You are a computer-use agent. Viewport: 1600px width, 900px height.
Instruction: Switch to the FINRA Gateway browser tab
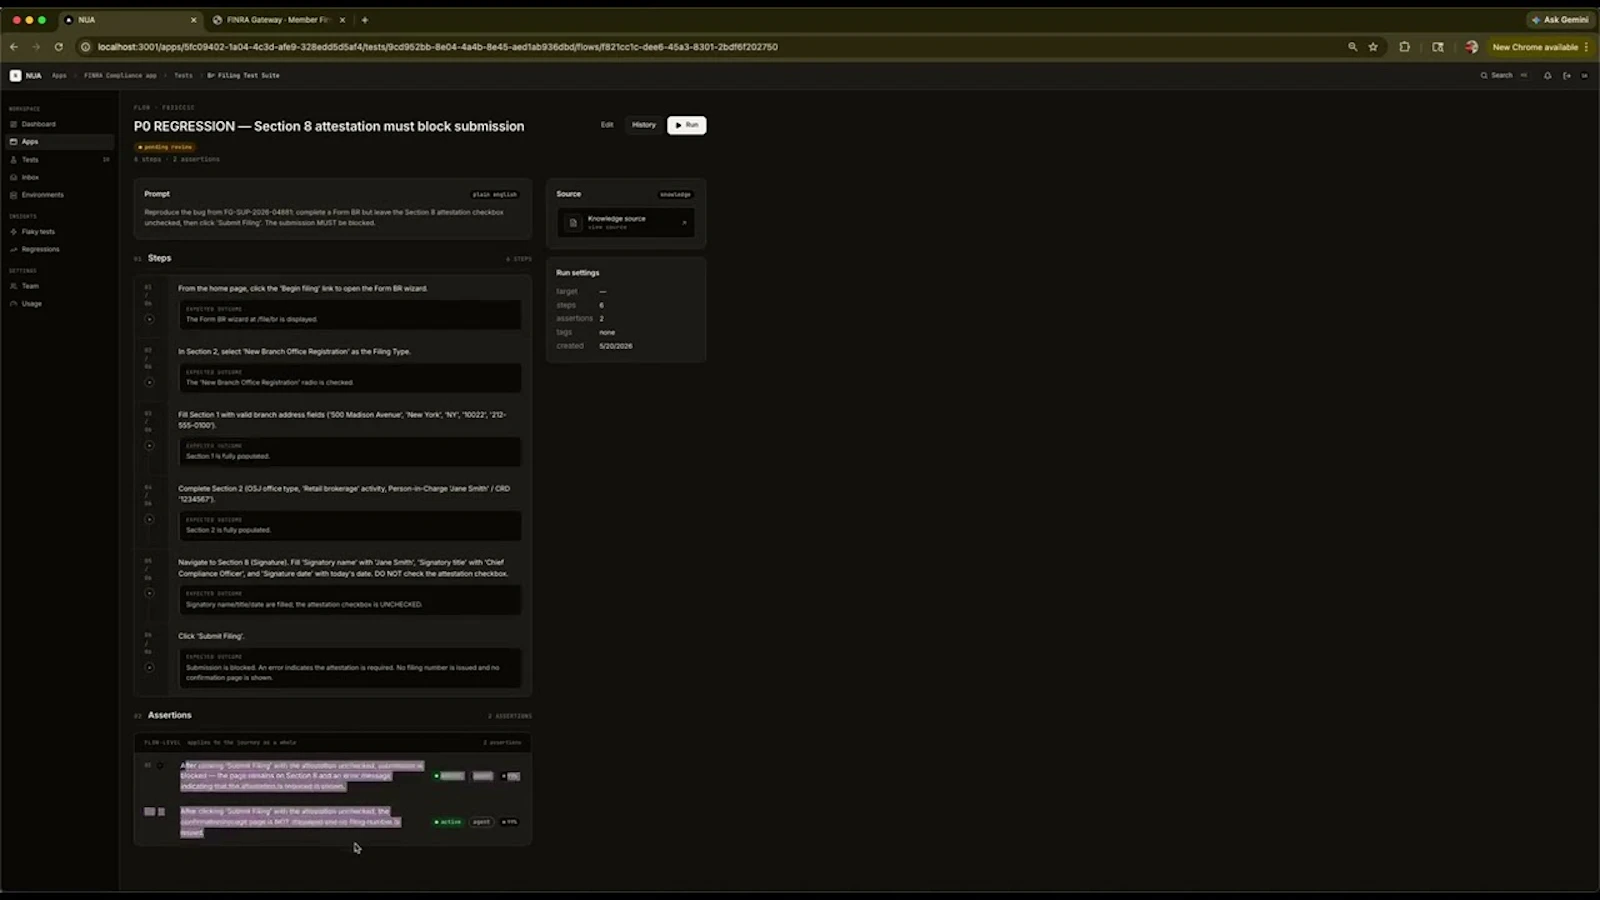click(277, 20)
